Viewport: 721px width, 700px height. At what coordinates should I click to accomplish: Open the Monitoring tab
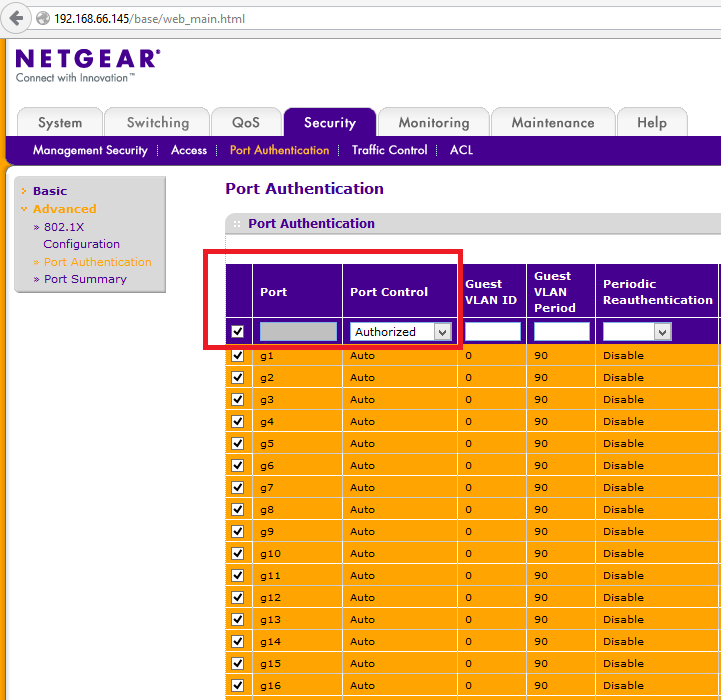[x=433, y=123]
